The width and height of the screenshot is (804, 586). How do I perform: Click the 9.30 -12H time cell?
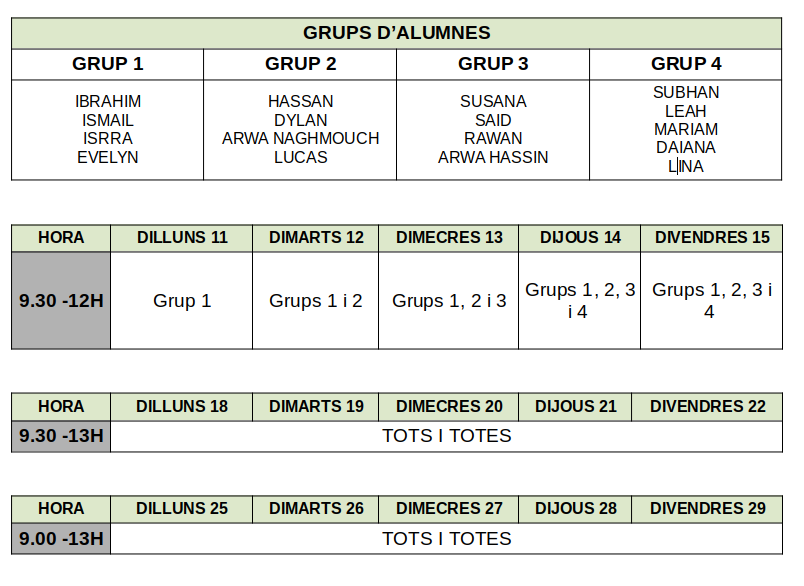tap(61, 300)
